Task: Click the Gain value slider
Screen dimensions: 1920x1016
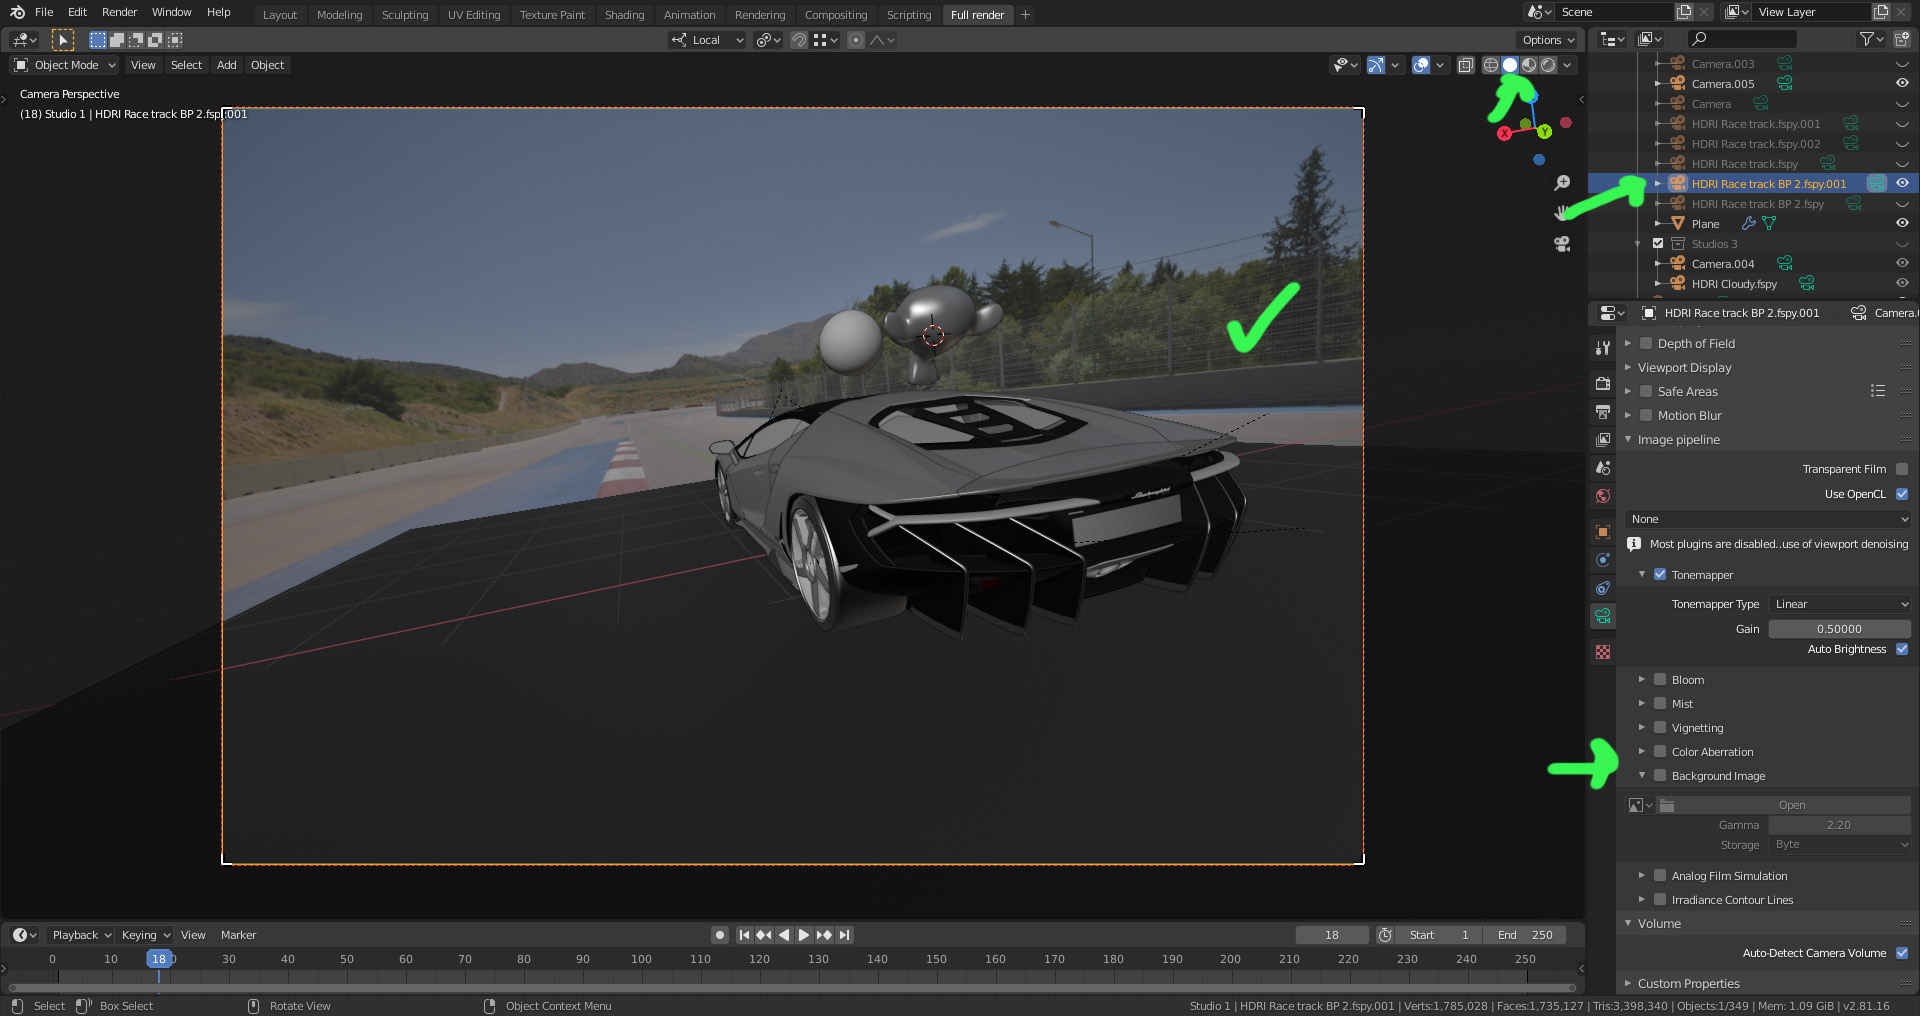Action: pos(1839,629)
